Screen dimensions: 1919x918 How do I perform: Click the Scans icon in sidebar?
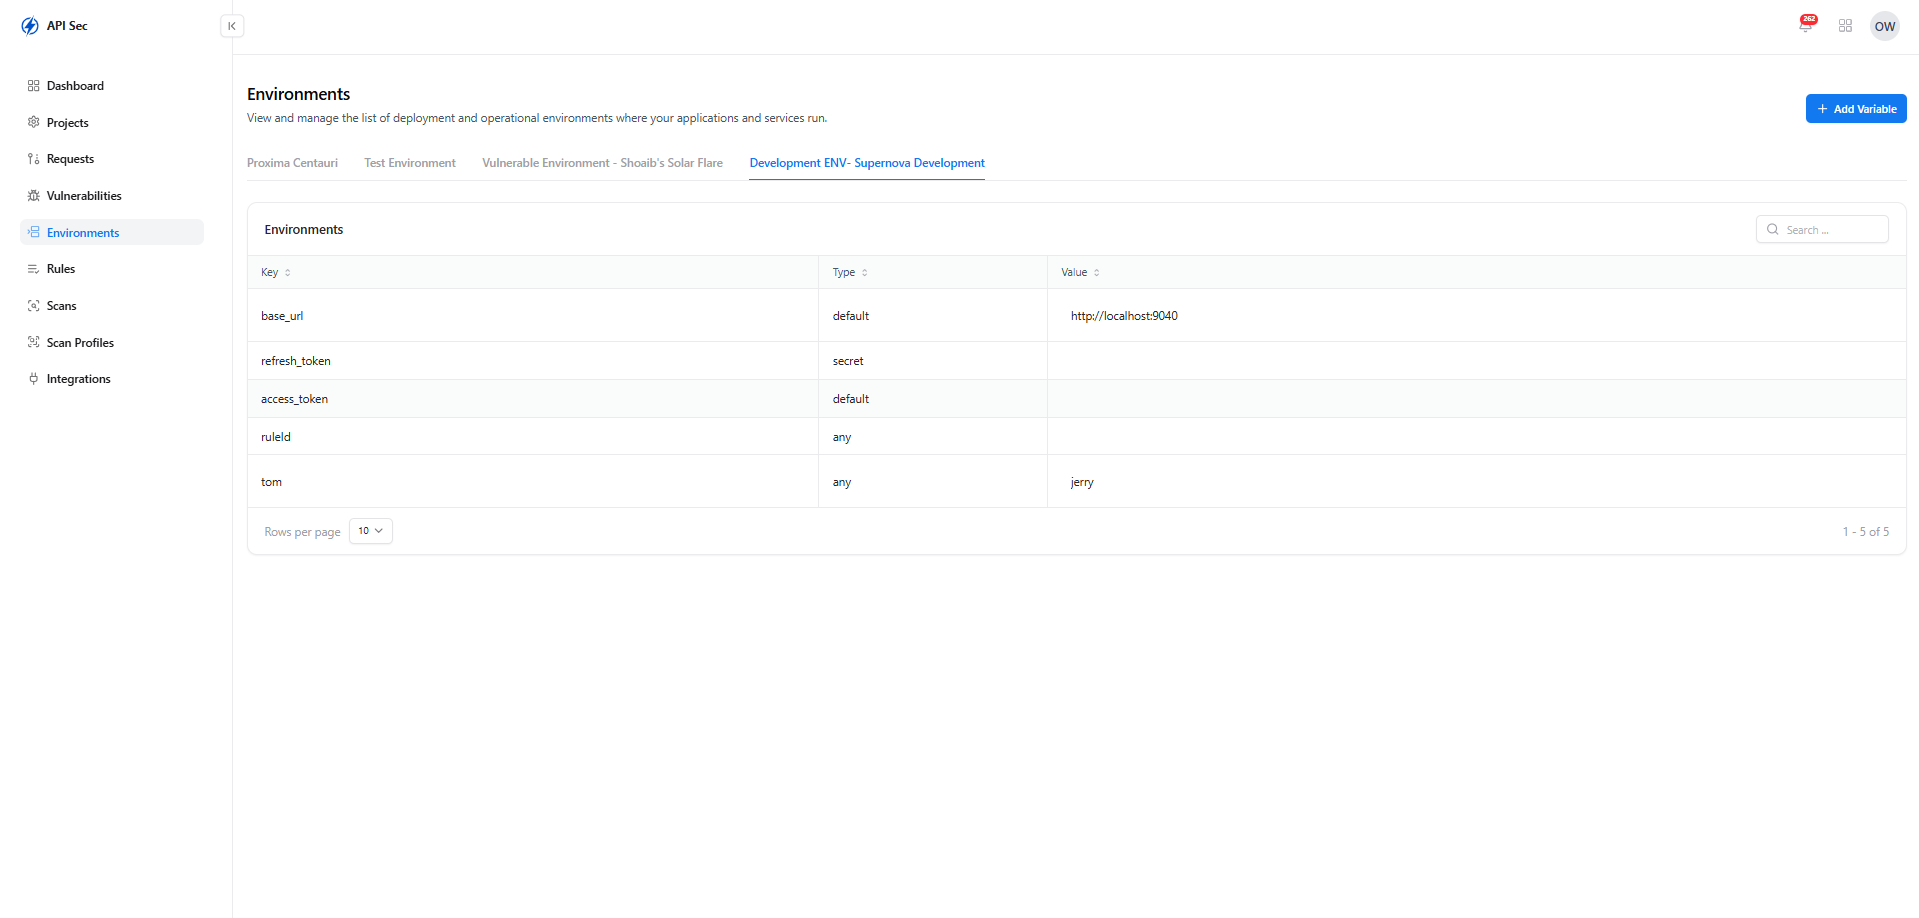[34, 306]
